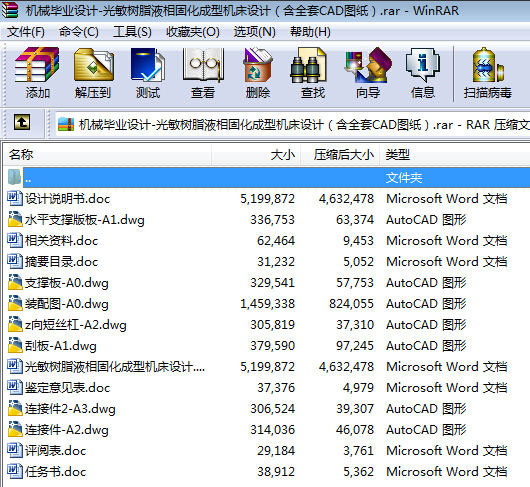This screenshot has width=530, height=487.
Task: Sort by the 类型 column header
Action: click(455, 155)
